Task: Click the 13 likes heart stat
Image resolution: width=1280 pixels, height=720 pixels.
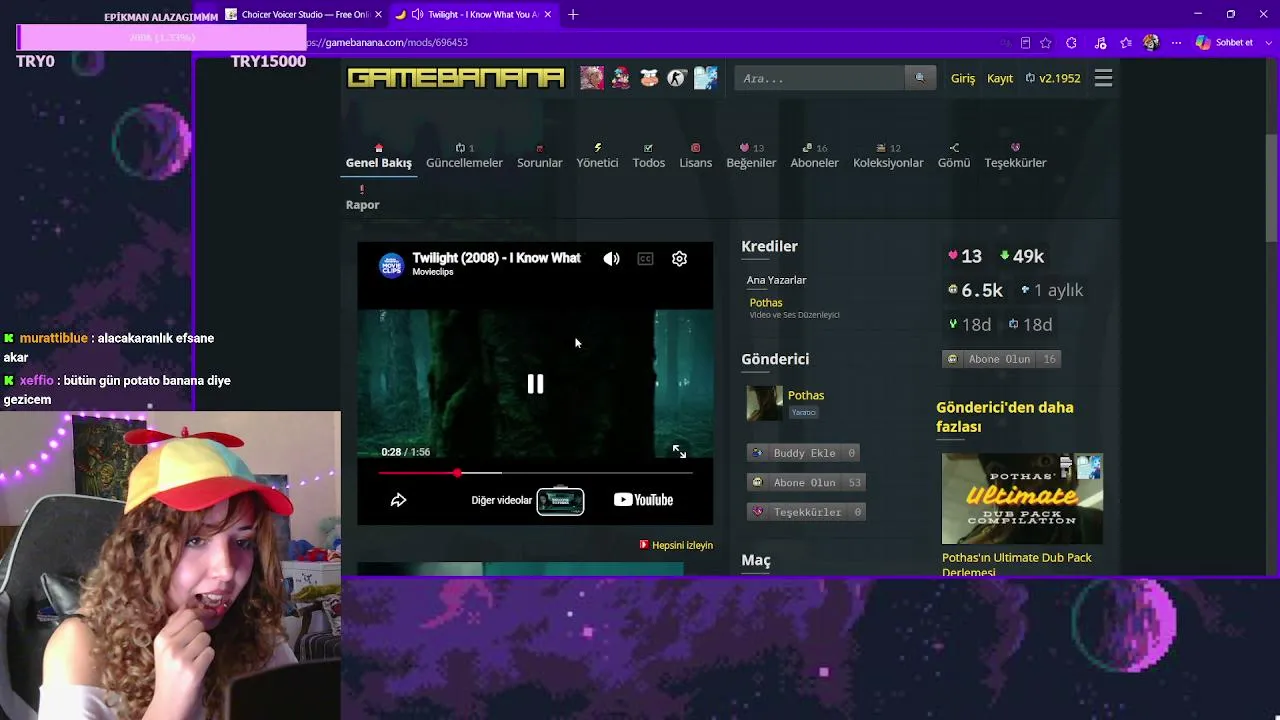Action: (964, 256)
